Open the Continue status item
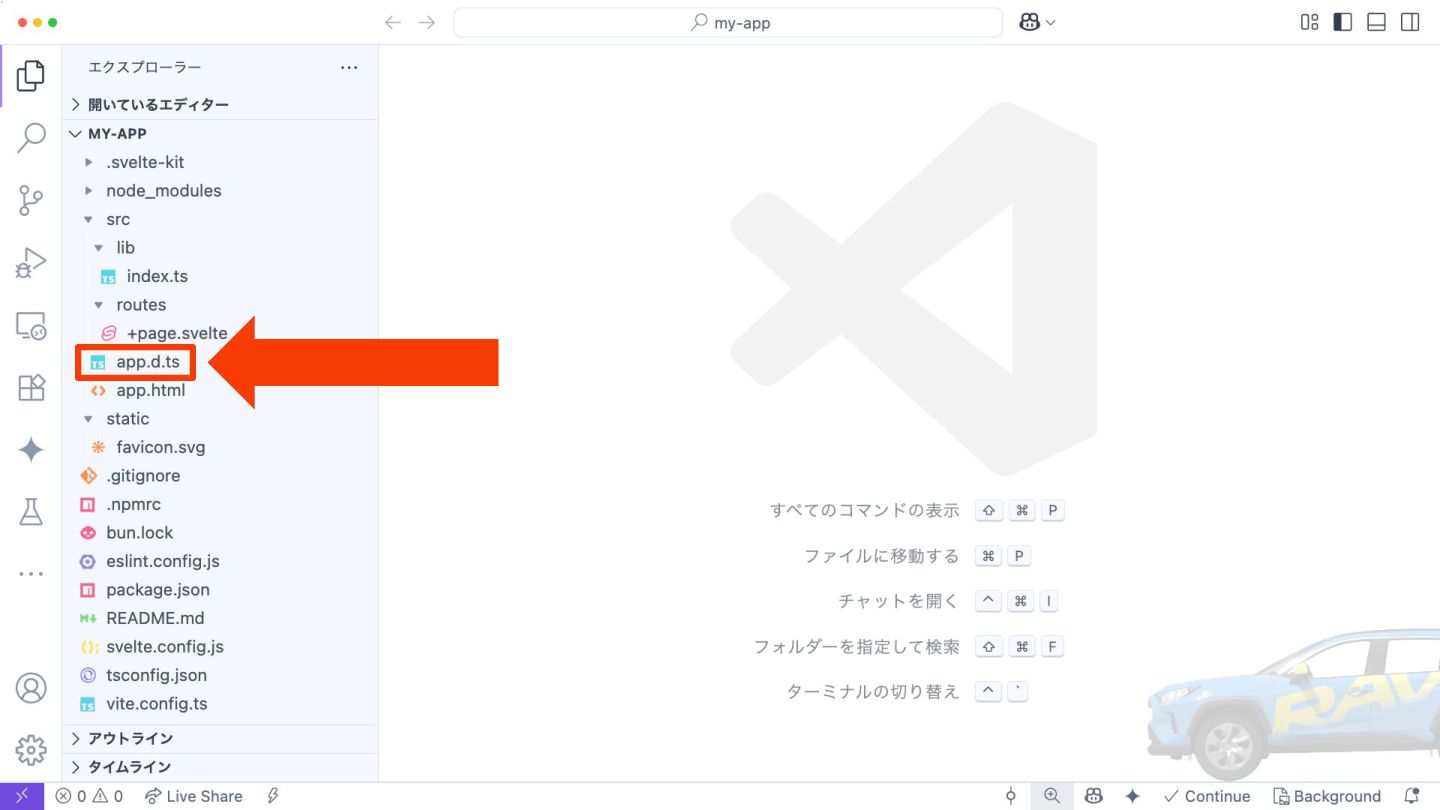This screenshot has width=1440, height=810. coord(1207,796)
